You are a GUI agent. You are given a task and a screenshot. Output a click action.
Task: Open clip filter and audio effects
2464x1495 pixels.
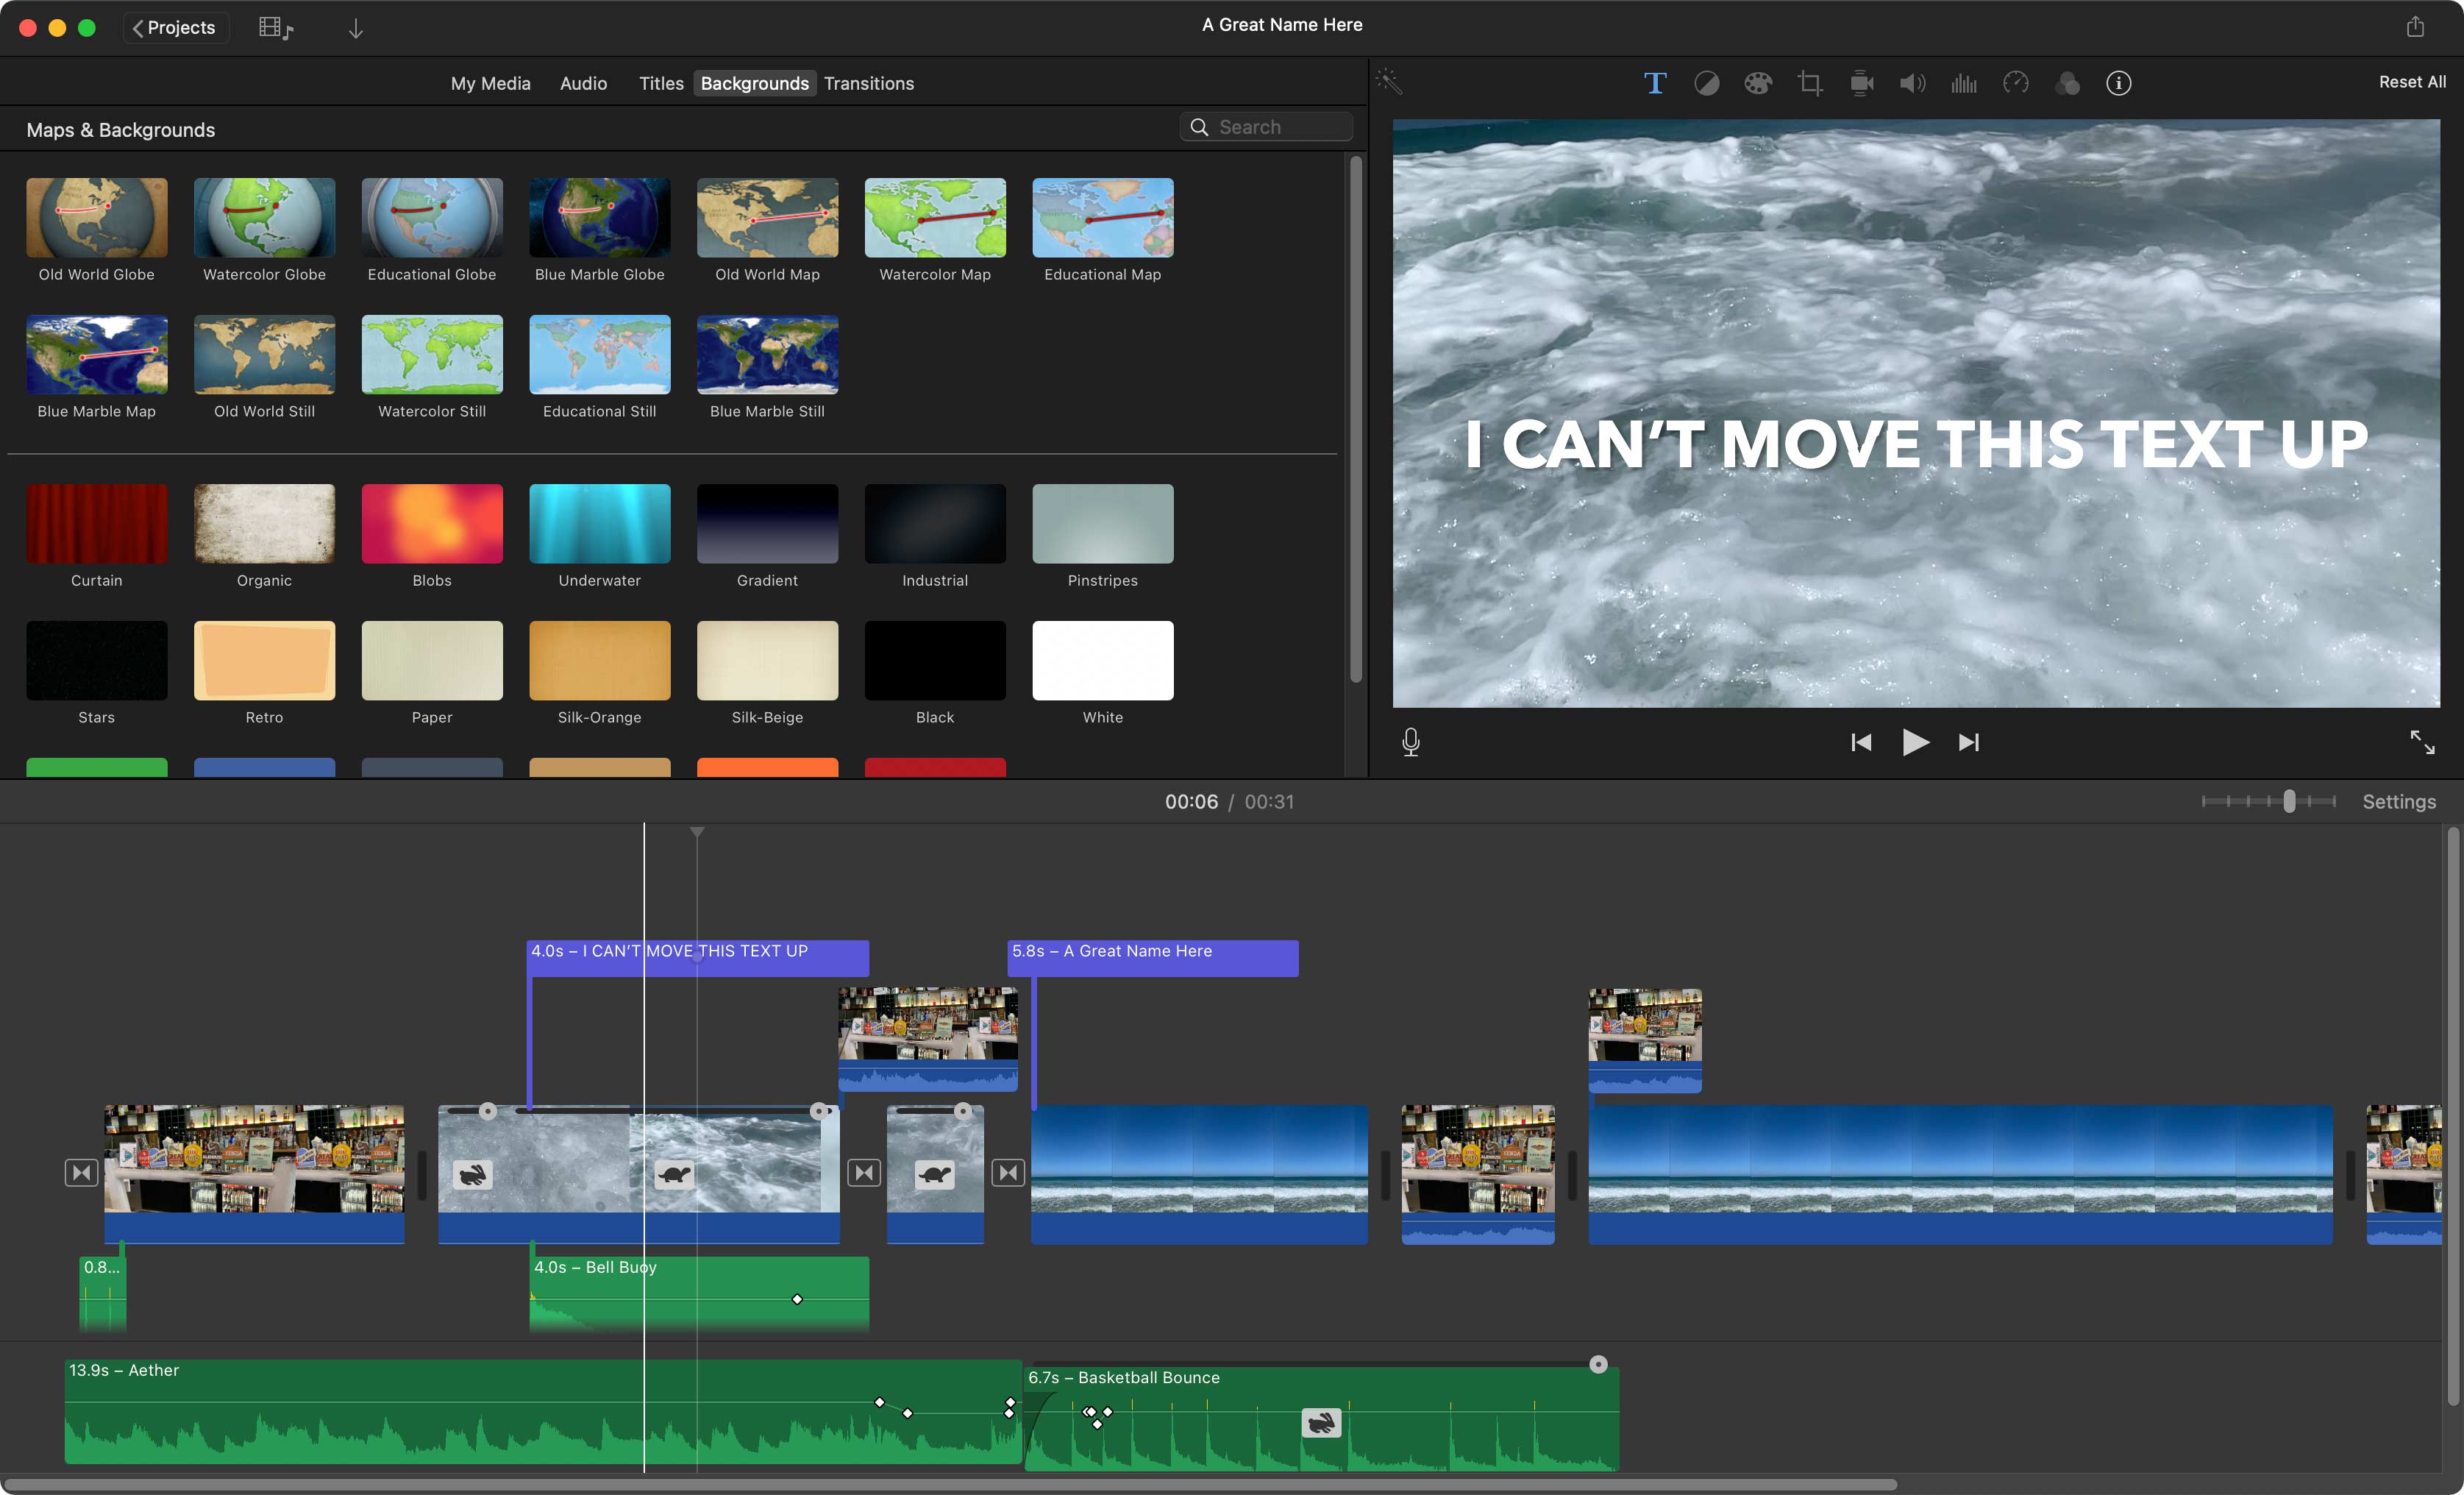pyautogui.click(x=2067, y=83)
